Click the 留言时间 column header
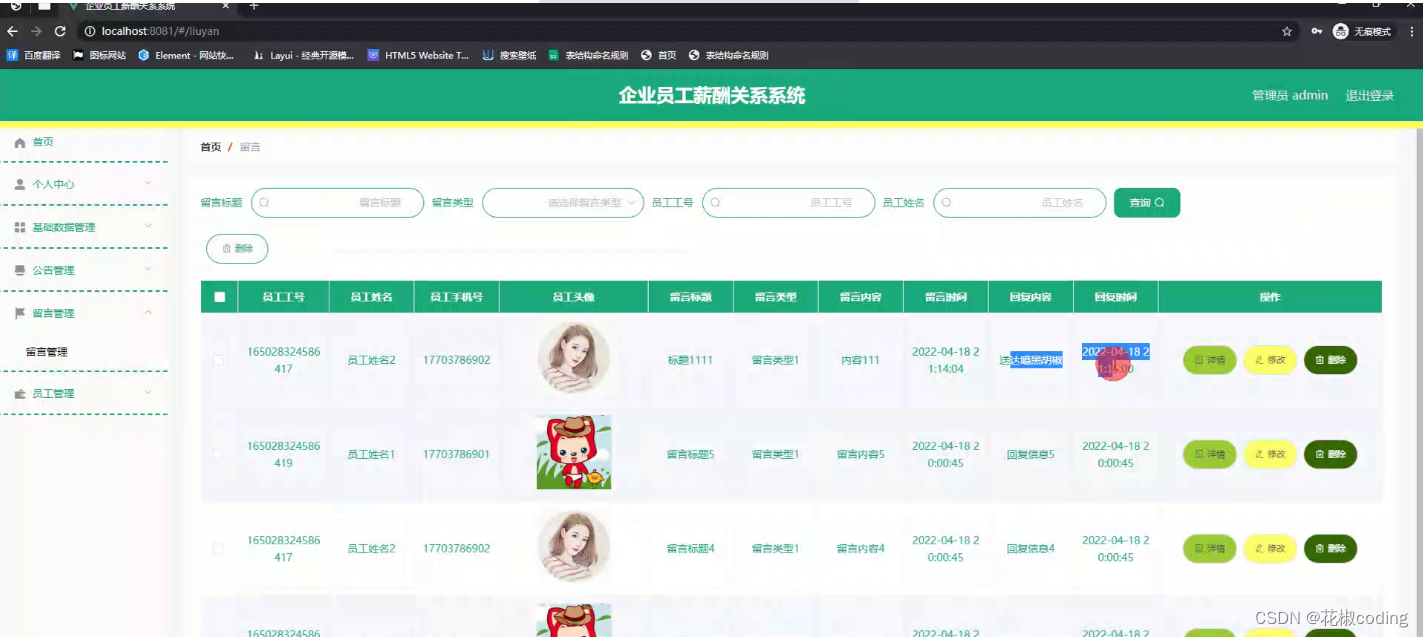The image size is (1423, 637). click(x=945, y=297)
